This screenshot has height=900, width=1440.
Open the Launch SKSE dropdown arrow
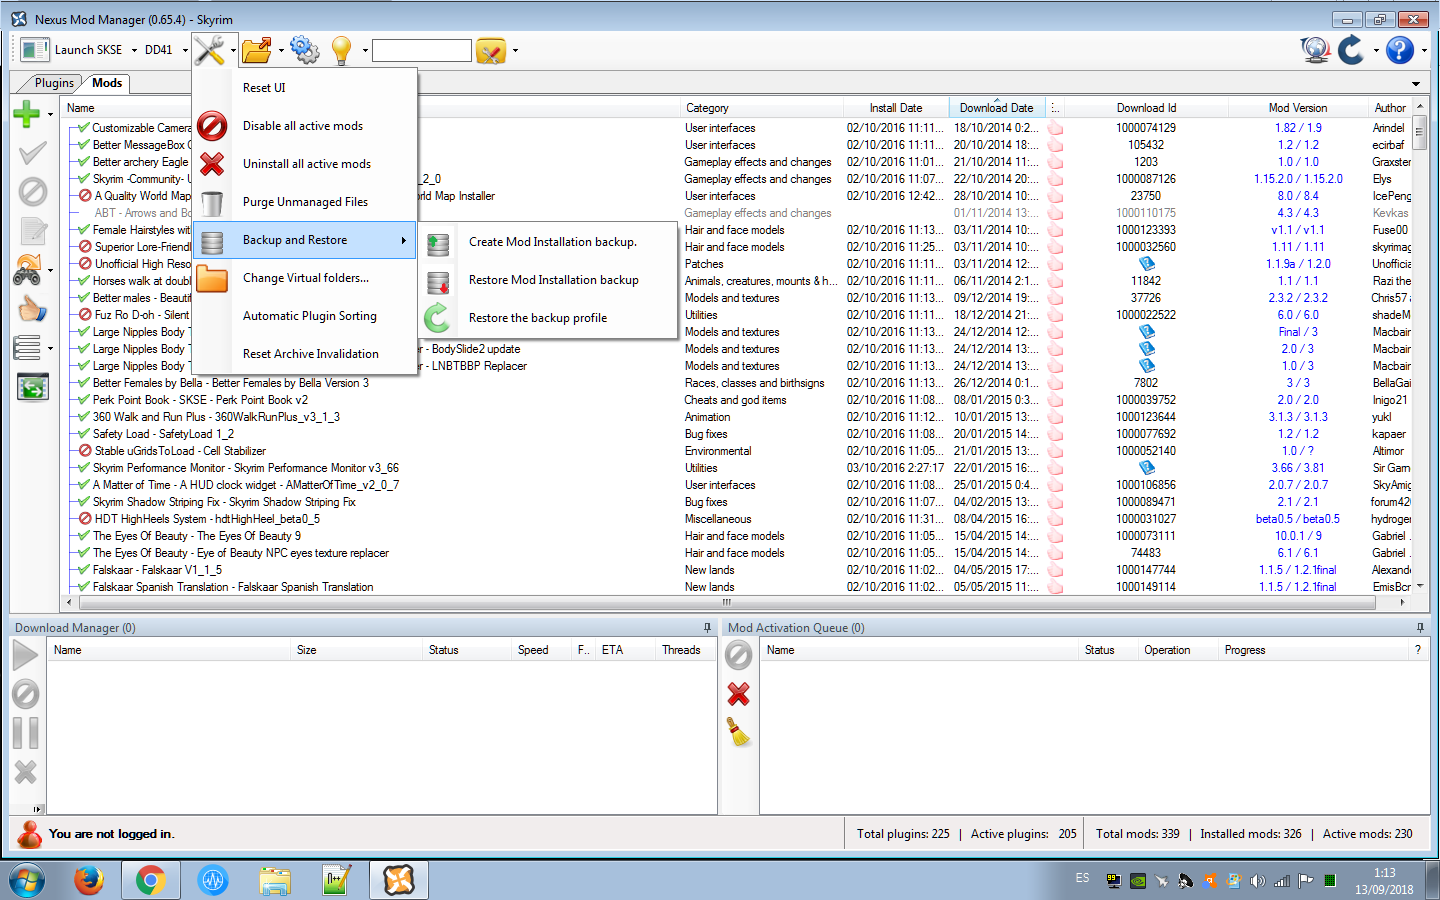pos(134,50)
